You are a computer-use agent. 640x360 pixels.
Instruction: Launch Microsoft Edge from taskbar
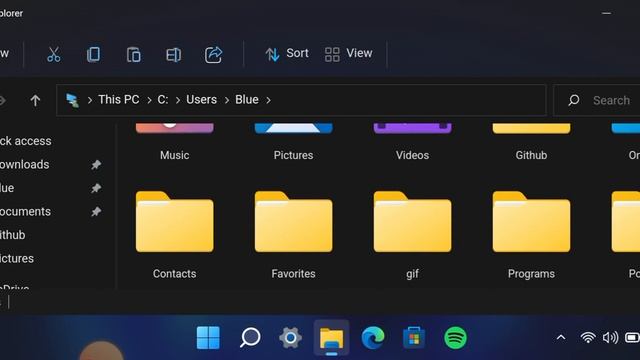pos(373,338)
